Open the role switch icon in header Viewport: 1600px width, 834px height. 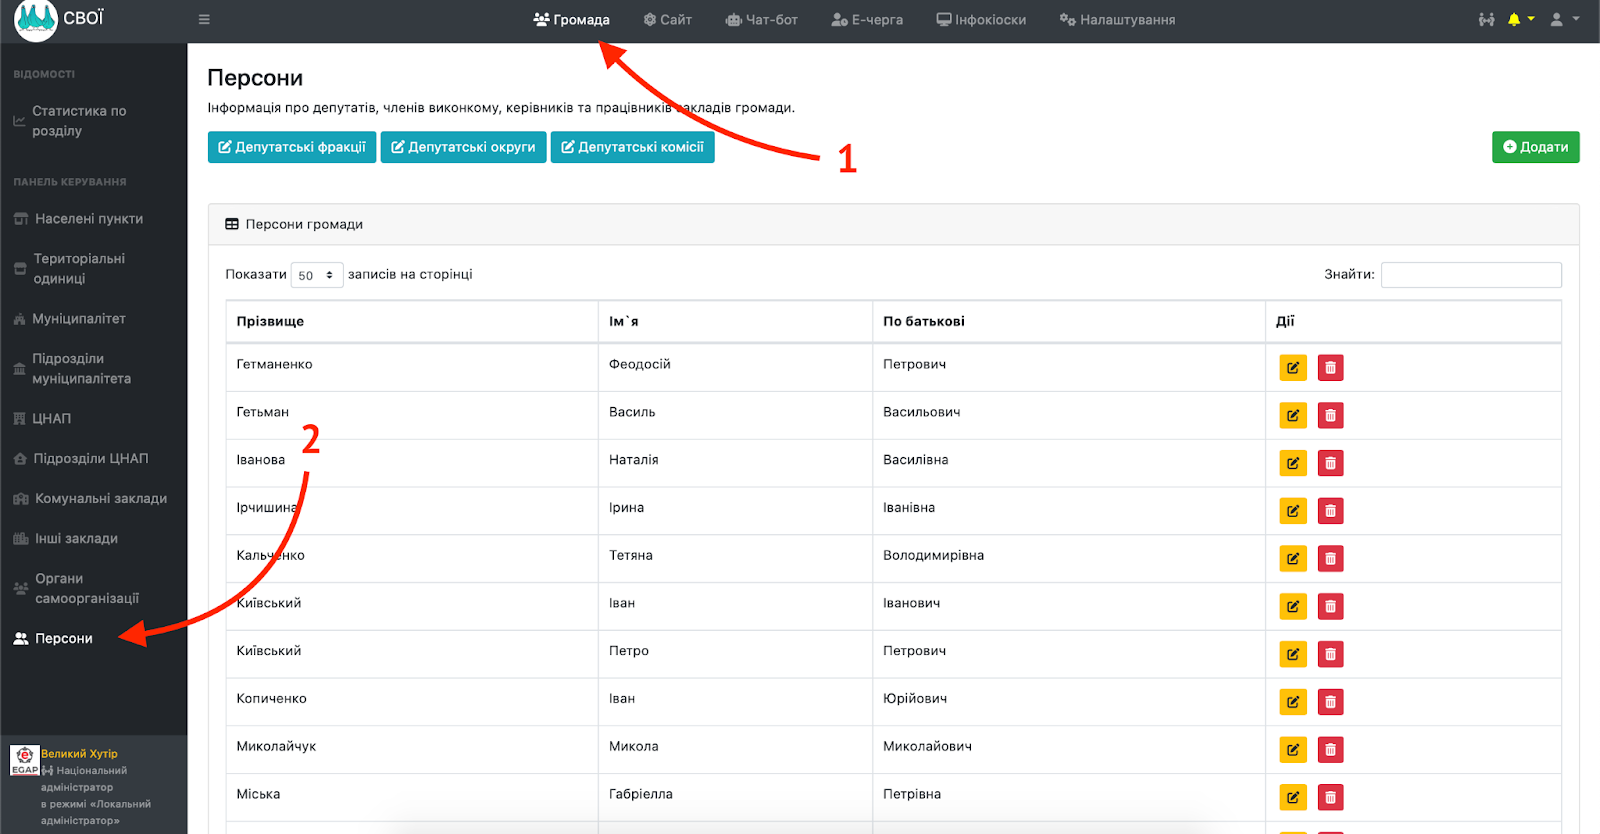pyautogui.click(x=1486, y=19)
